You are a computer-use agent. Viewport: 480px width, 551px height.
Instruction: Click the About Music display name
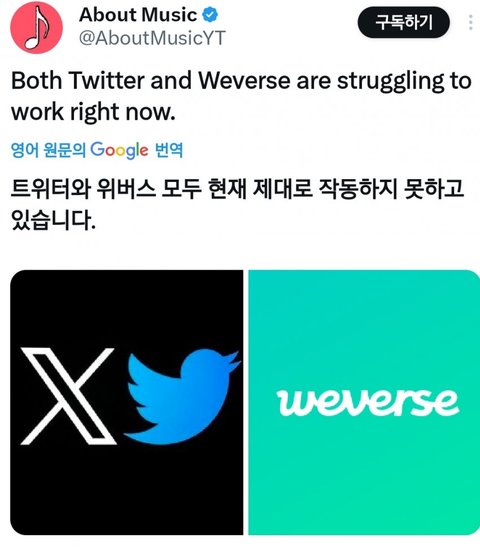pyautogui.click(x=138, y=15)
